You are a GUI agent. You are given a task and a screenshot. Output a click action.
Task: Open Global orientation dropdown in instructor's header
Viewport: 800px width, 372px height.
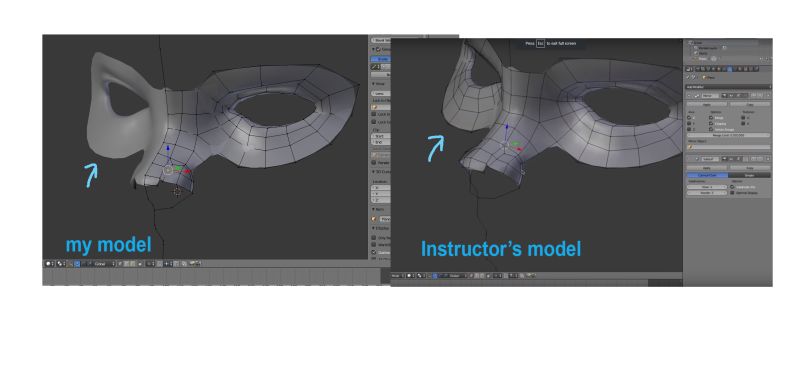tap(457, 276)
